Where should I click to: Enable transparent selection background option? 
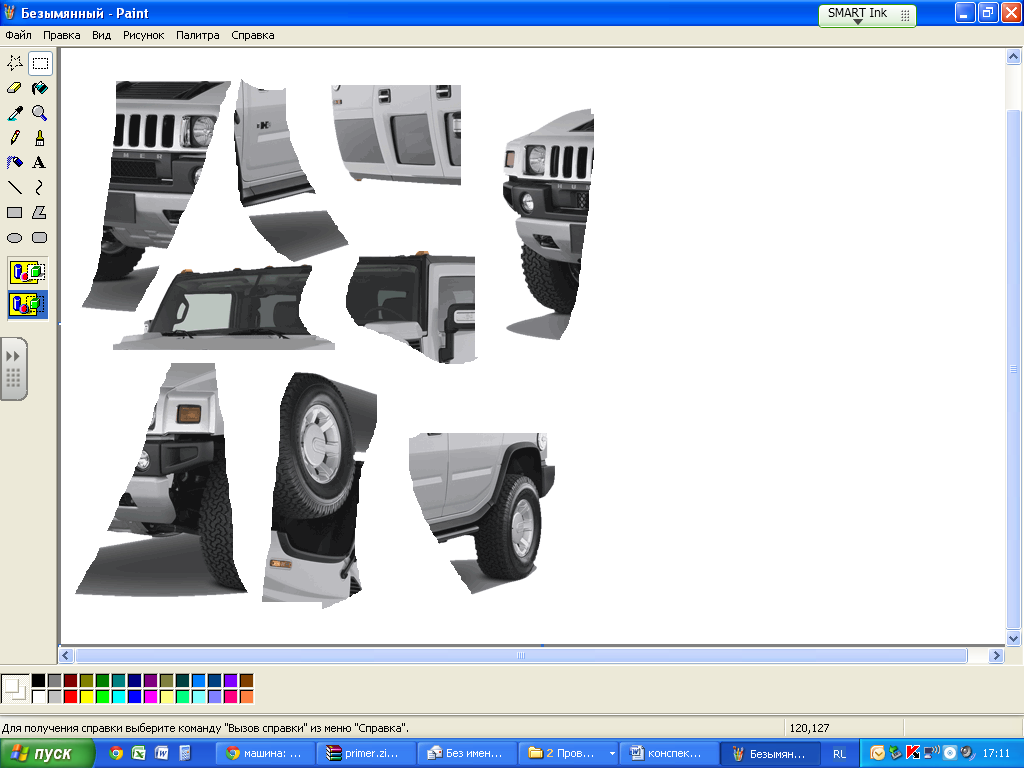27,304
